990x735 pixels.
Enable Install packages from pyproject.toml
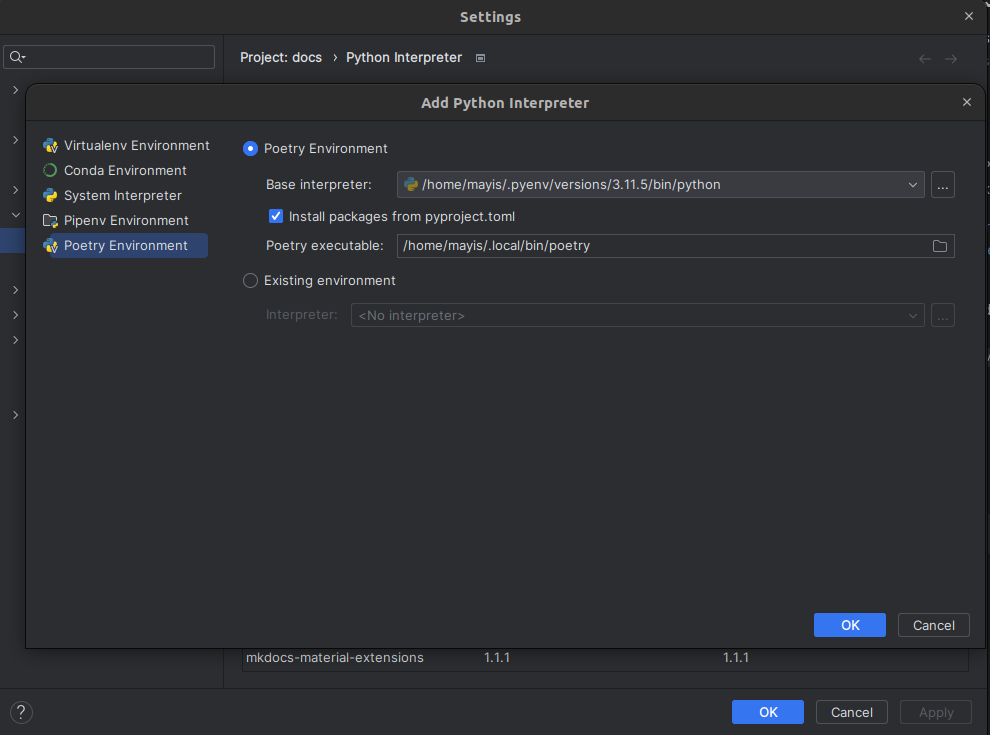[x=275, y=216]
